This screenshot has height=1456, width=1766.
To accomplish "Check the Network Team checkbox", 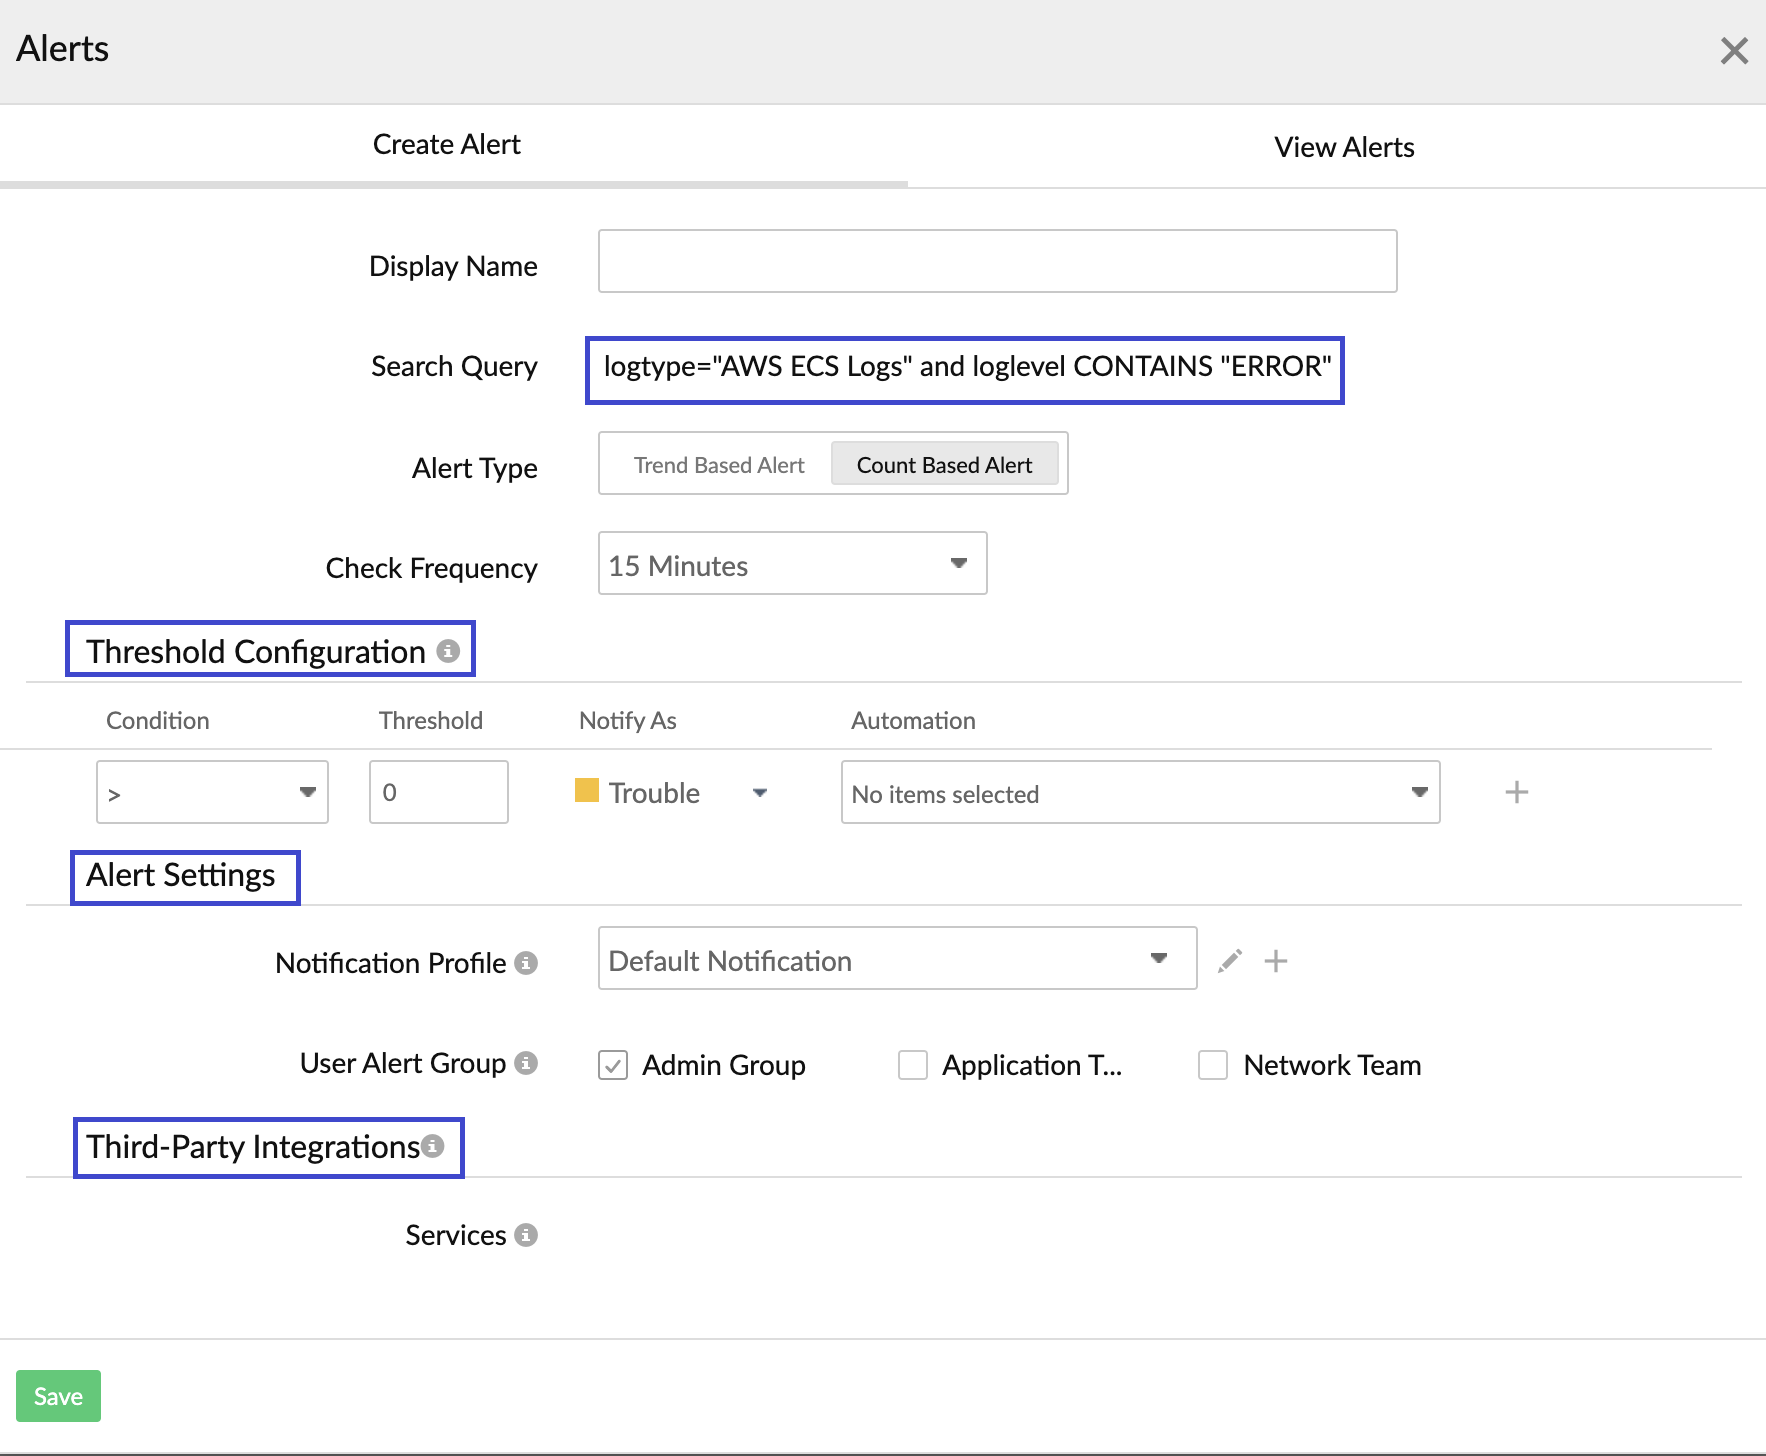I will 1213,1065.
